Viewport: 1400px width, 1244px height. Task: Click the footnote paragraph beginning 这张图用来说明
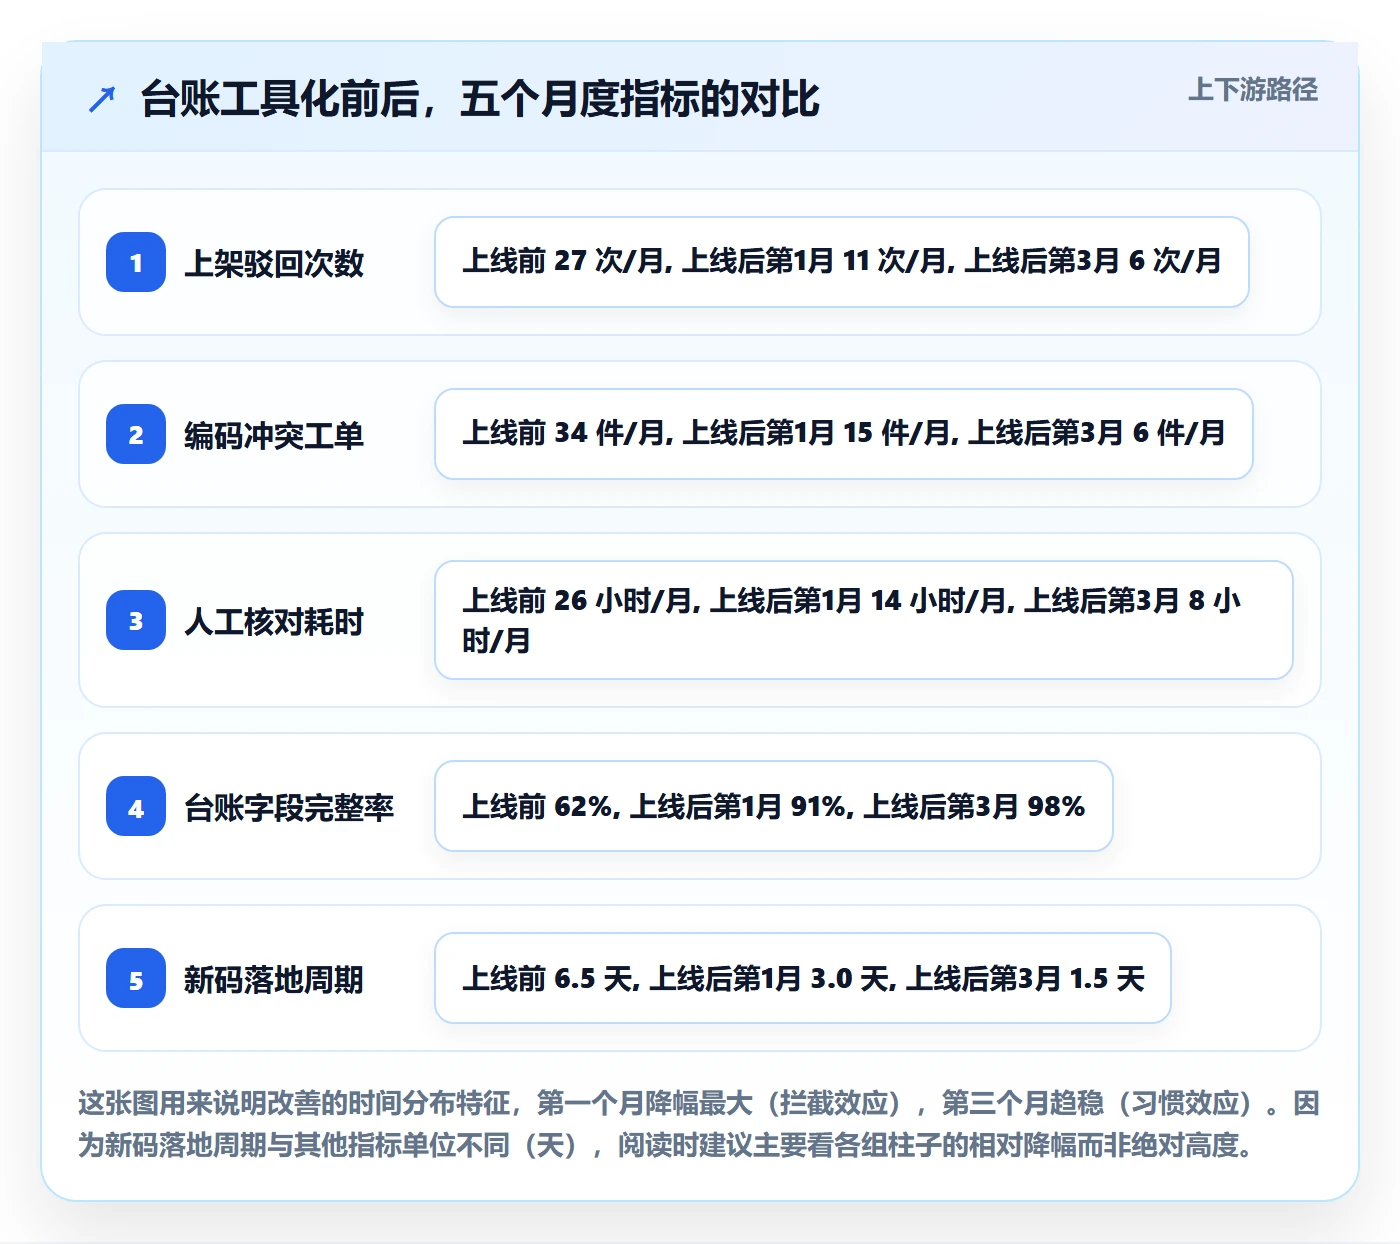click(x=699, y=1123)
